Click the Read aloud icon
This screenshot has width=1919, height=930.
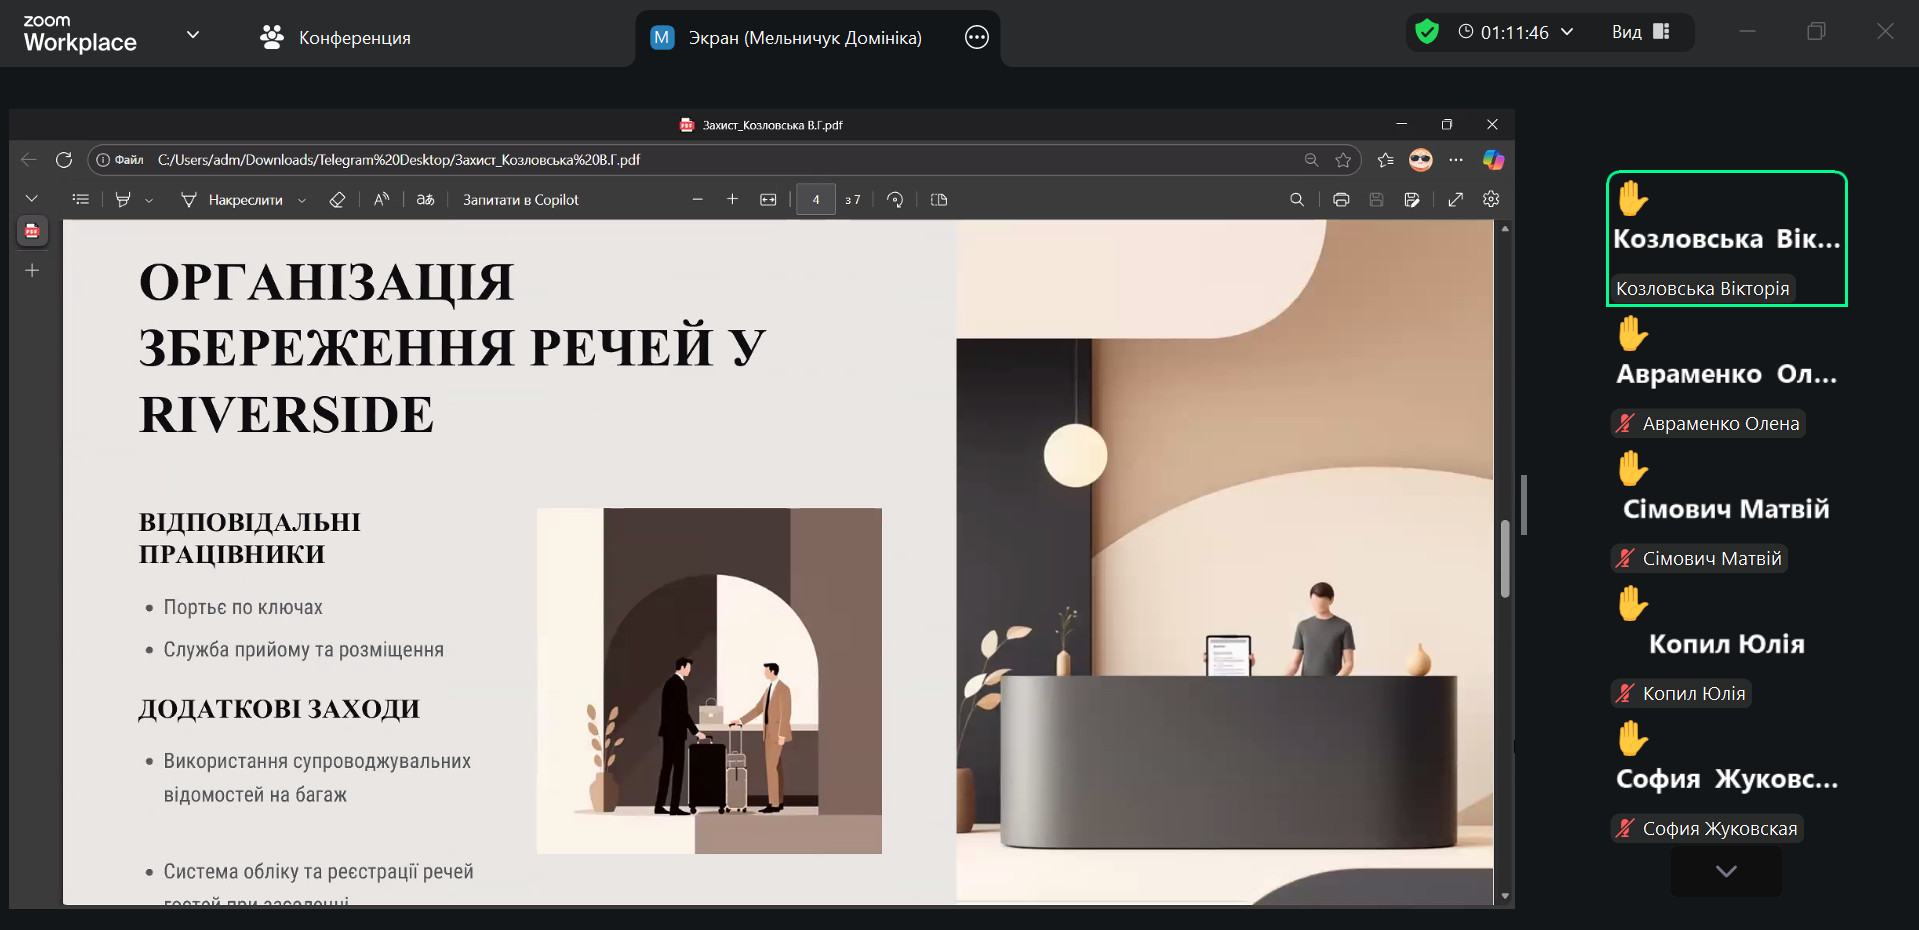[x=381, y=200]
